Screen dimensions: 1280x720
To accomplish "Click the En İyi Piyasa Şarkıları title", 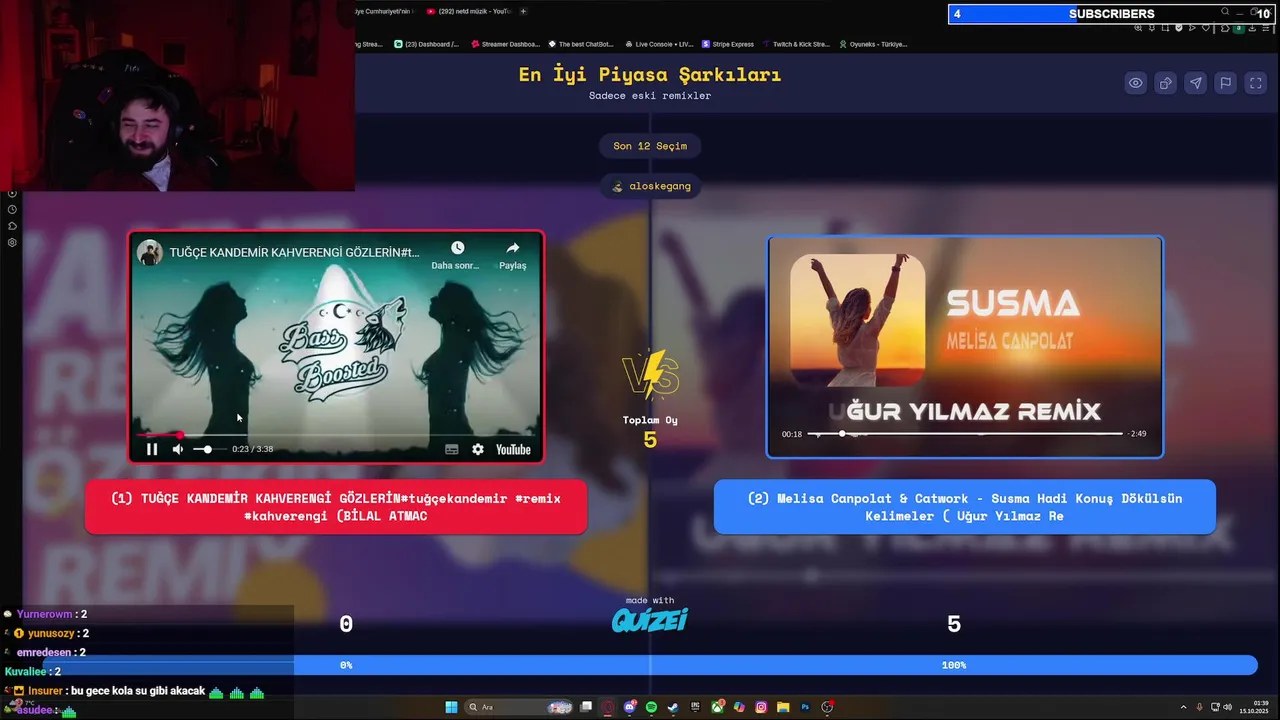I will click(x=650, y=75).
